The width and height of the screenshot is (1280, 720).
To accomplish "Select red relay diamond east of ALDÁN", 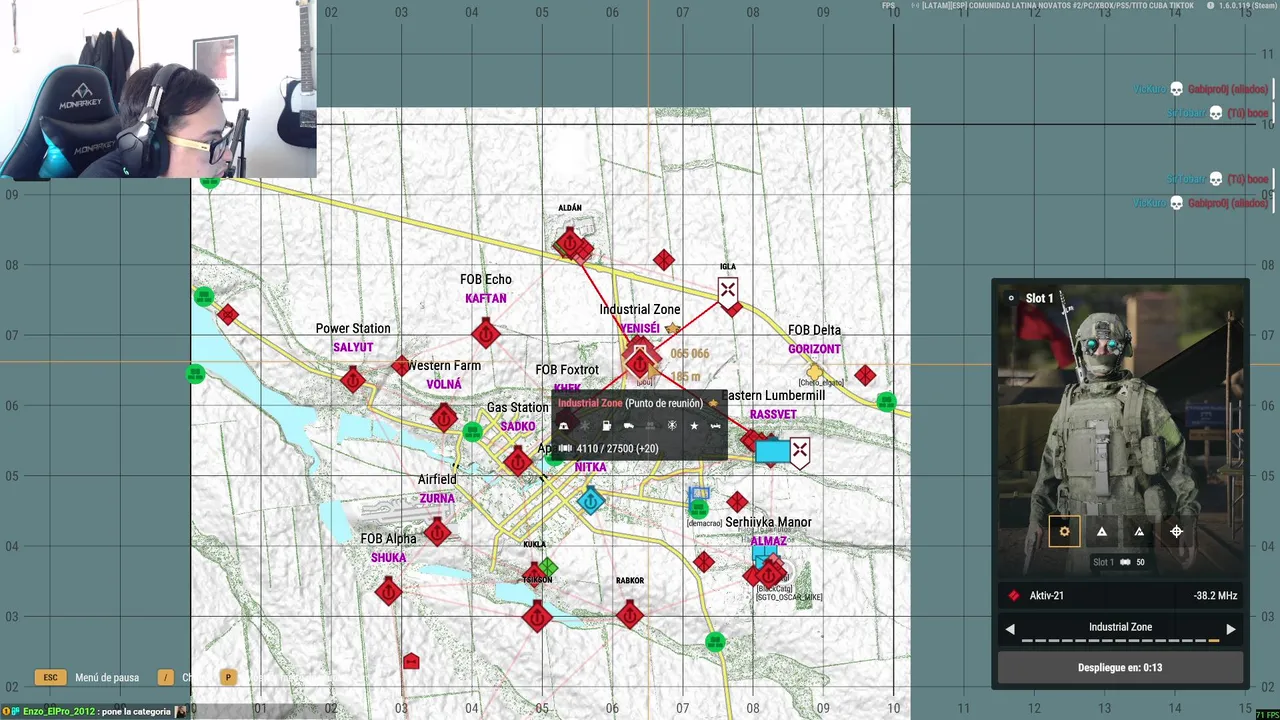I will click(x=663, y=260).
